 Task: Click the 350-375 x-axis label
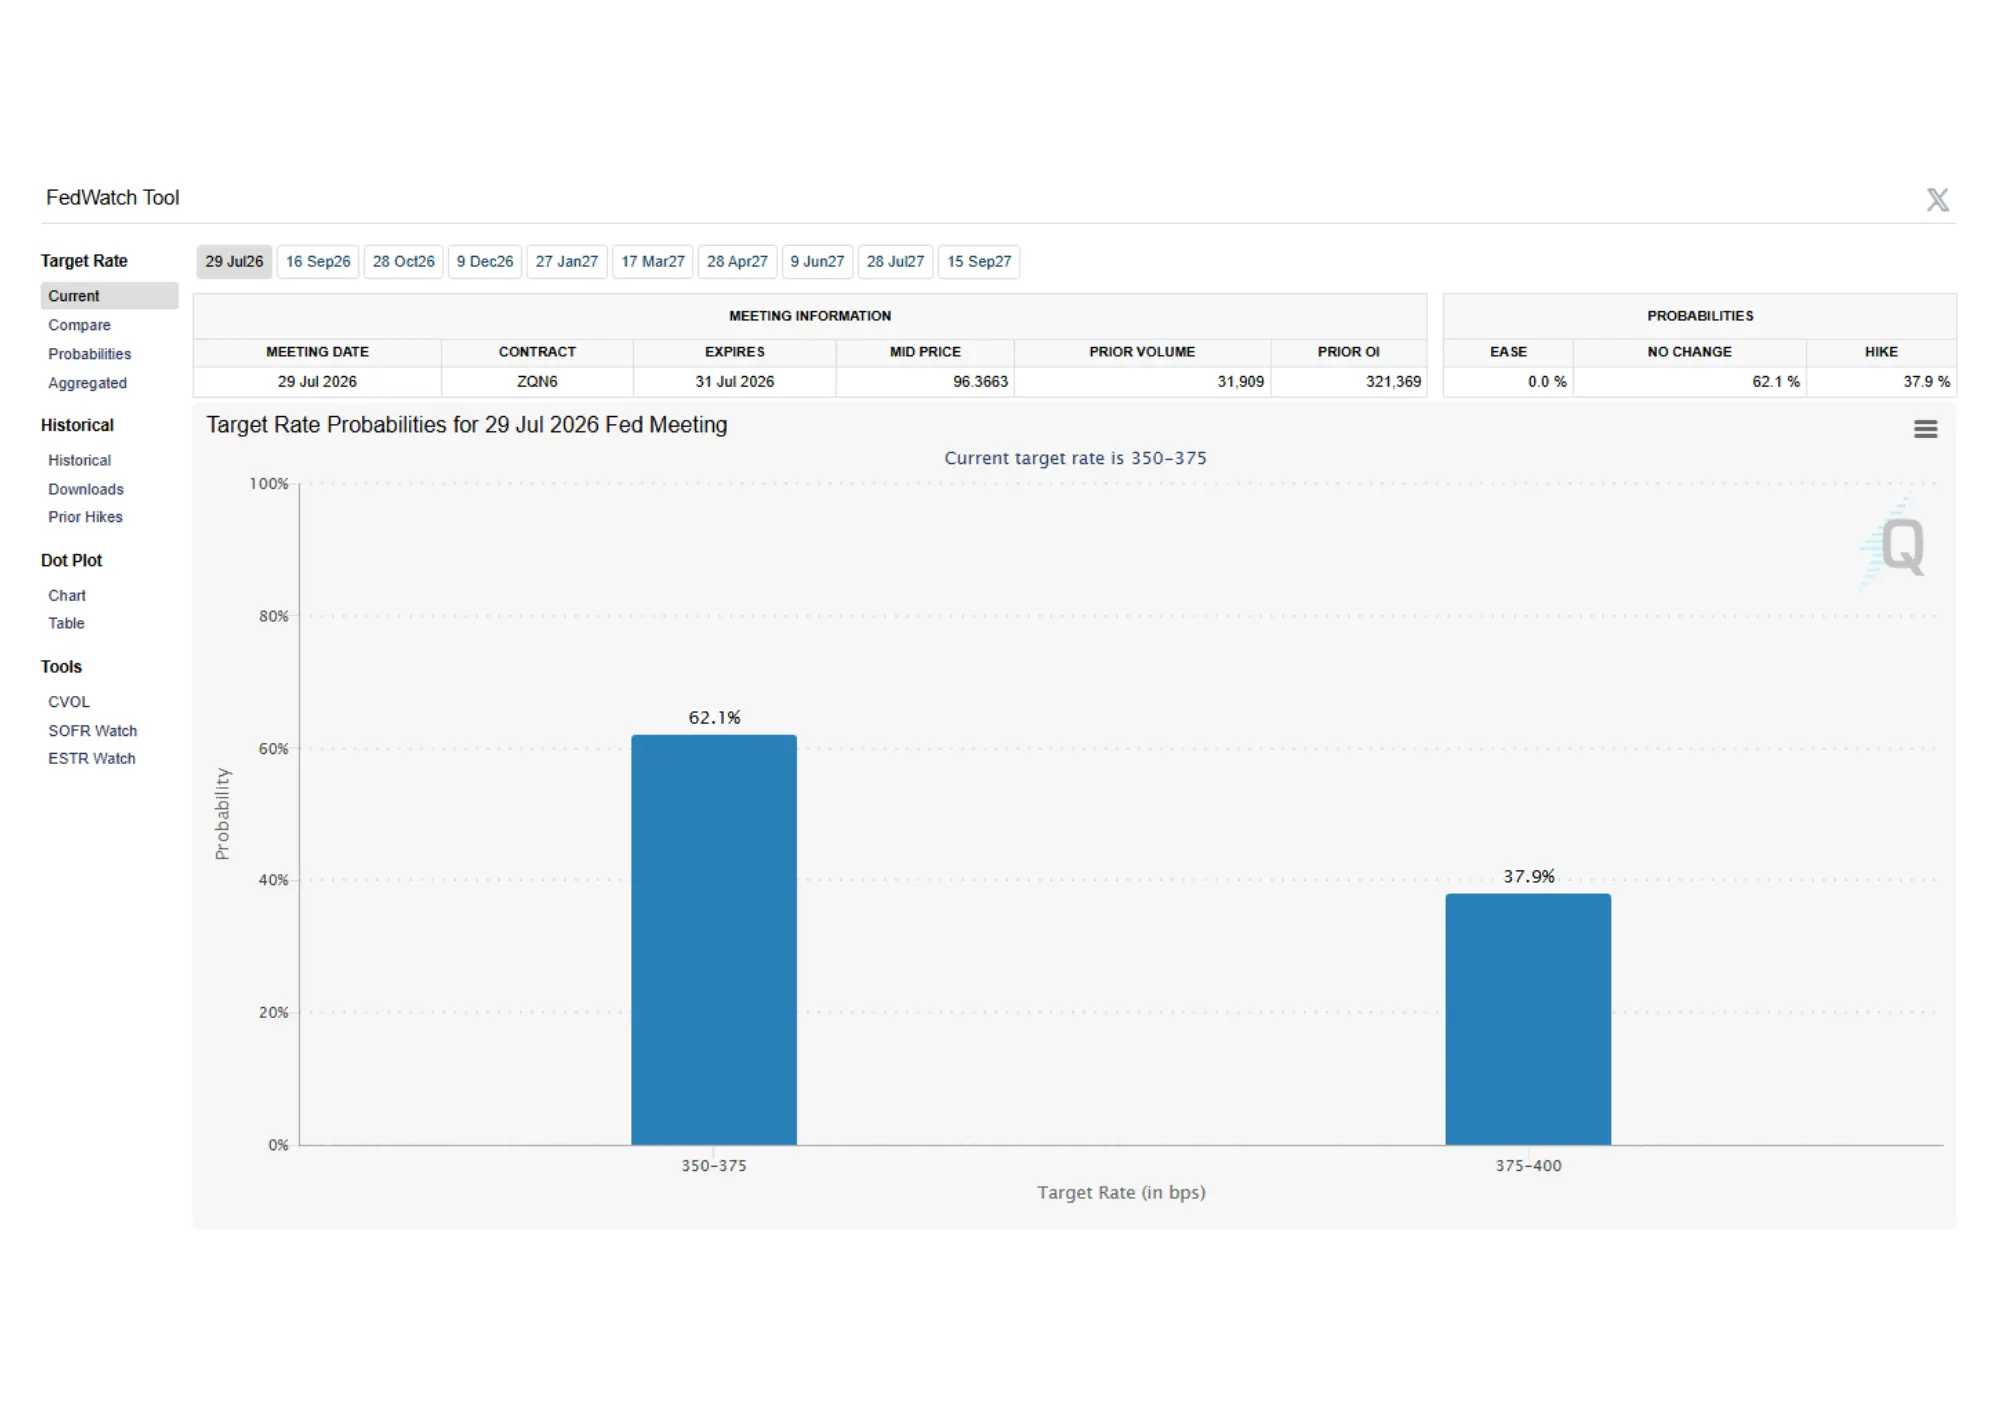tap(714, 1166)
